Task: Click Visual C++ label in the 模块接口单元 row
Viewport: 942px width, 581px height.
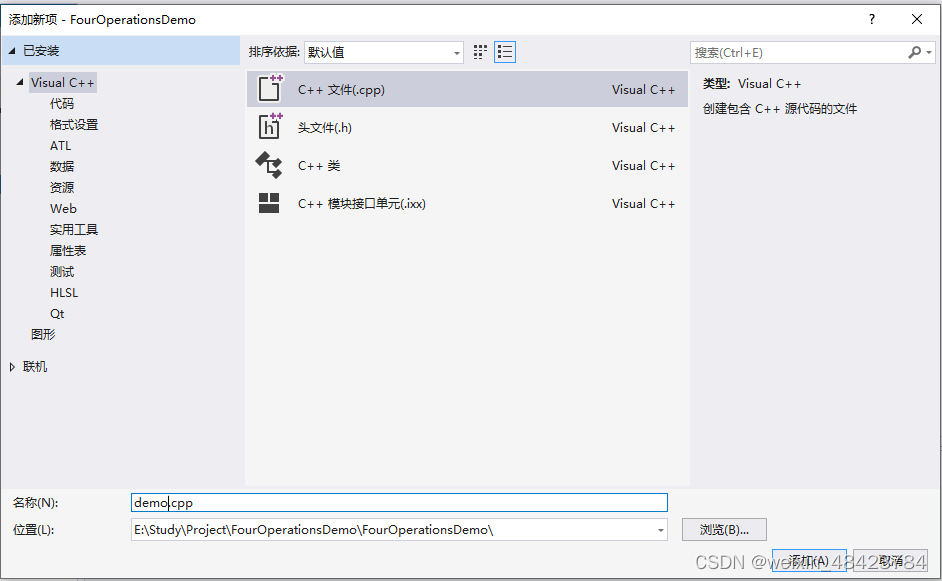Action: pyautogui.click(x=643, y=204)
